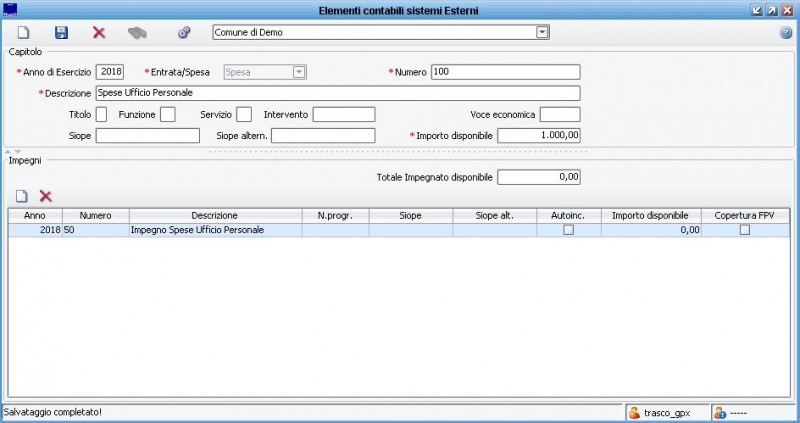Click the Importo disponibile column header
Image resolution: width=800 pixels, height=423 pixels.
[x=650, y=215]
